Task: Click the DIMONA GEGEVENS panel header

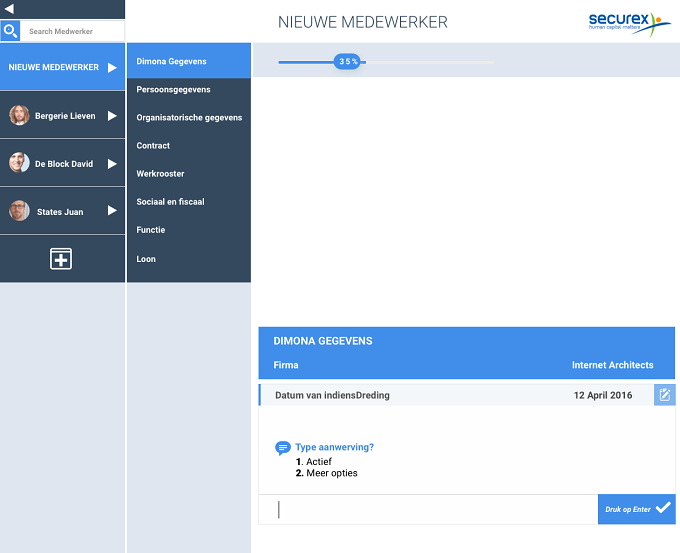Action: pyautogui.click(x=323, y=341)
